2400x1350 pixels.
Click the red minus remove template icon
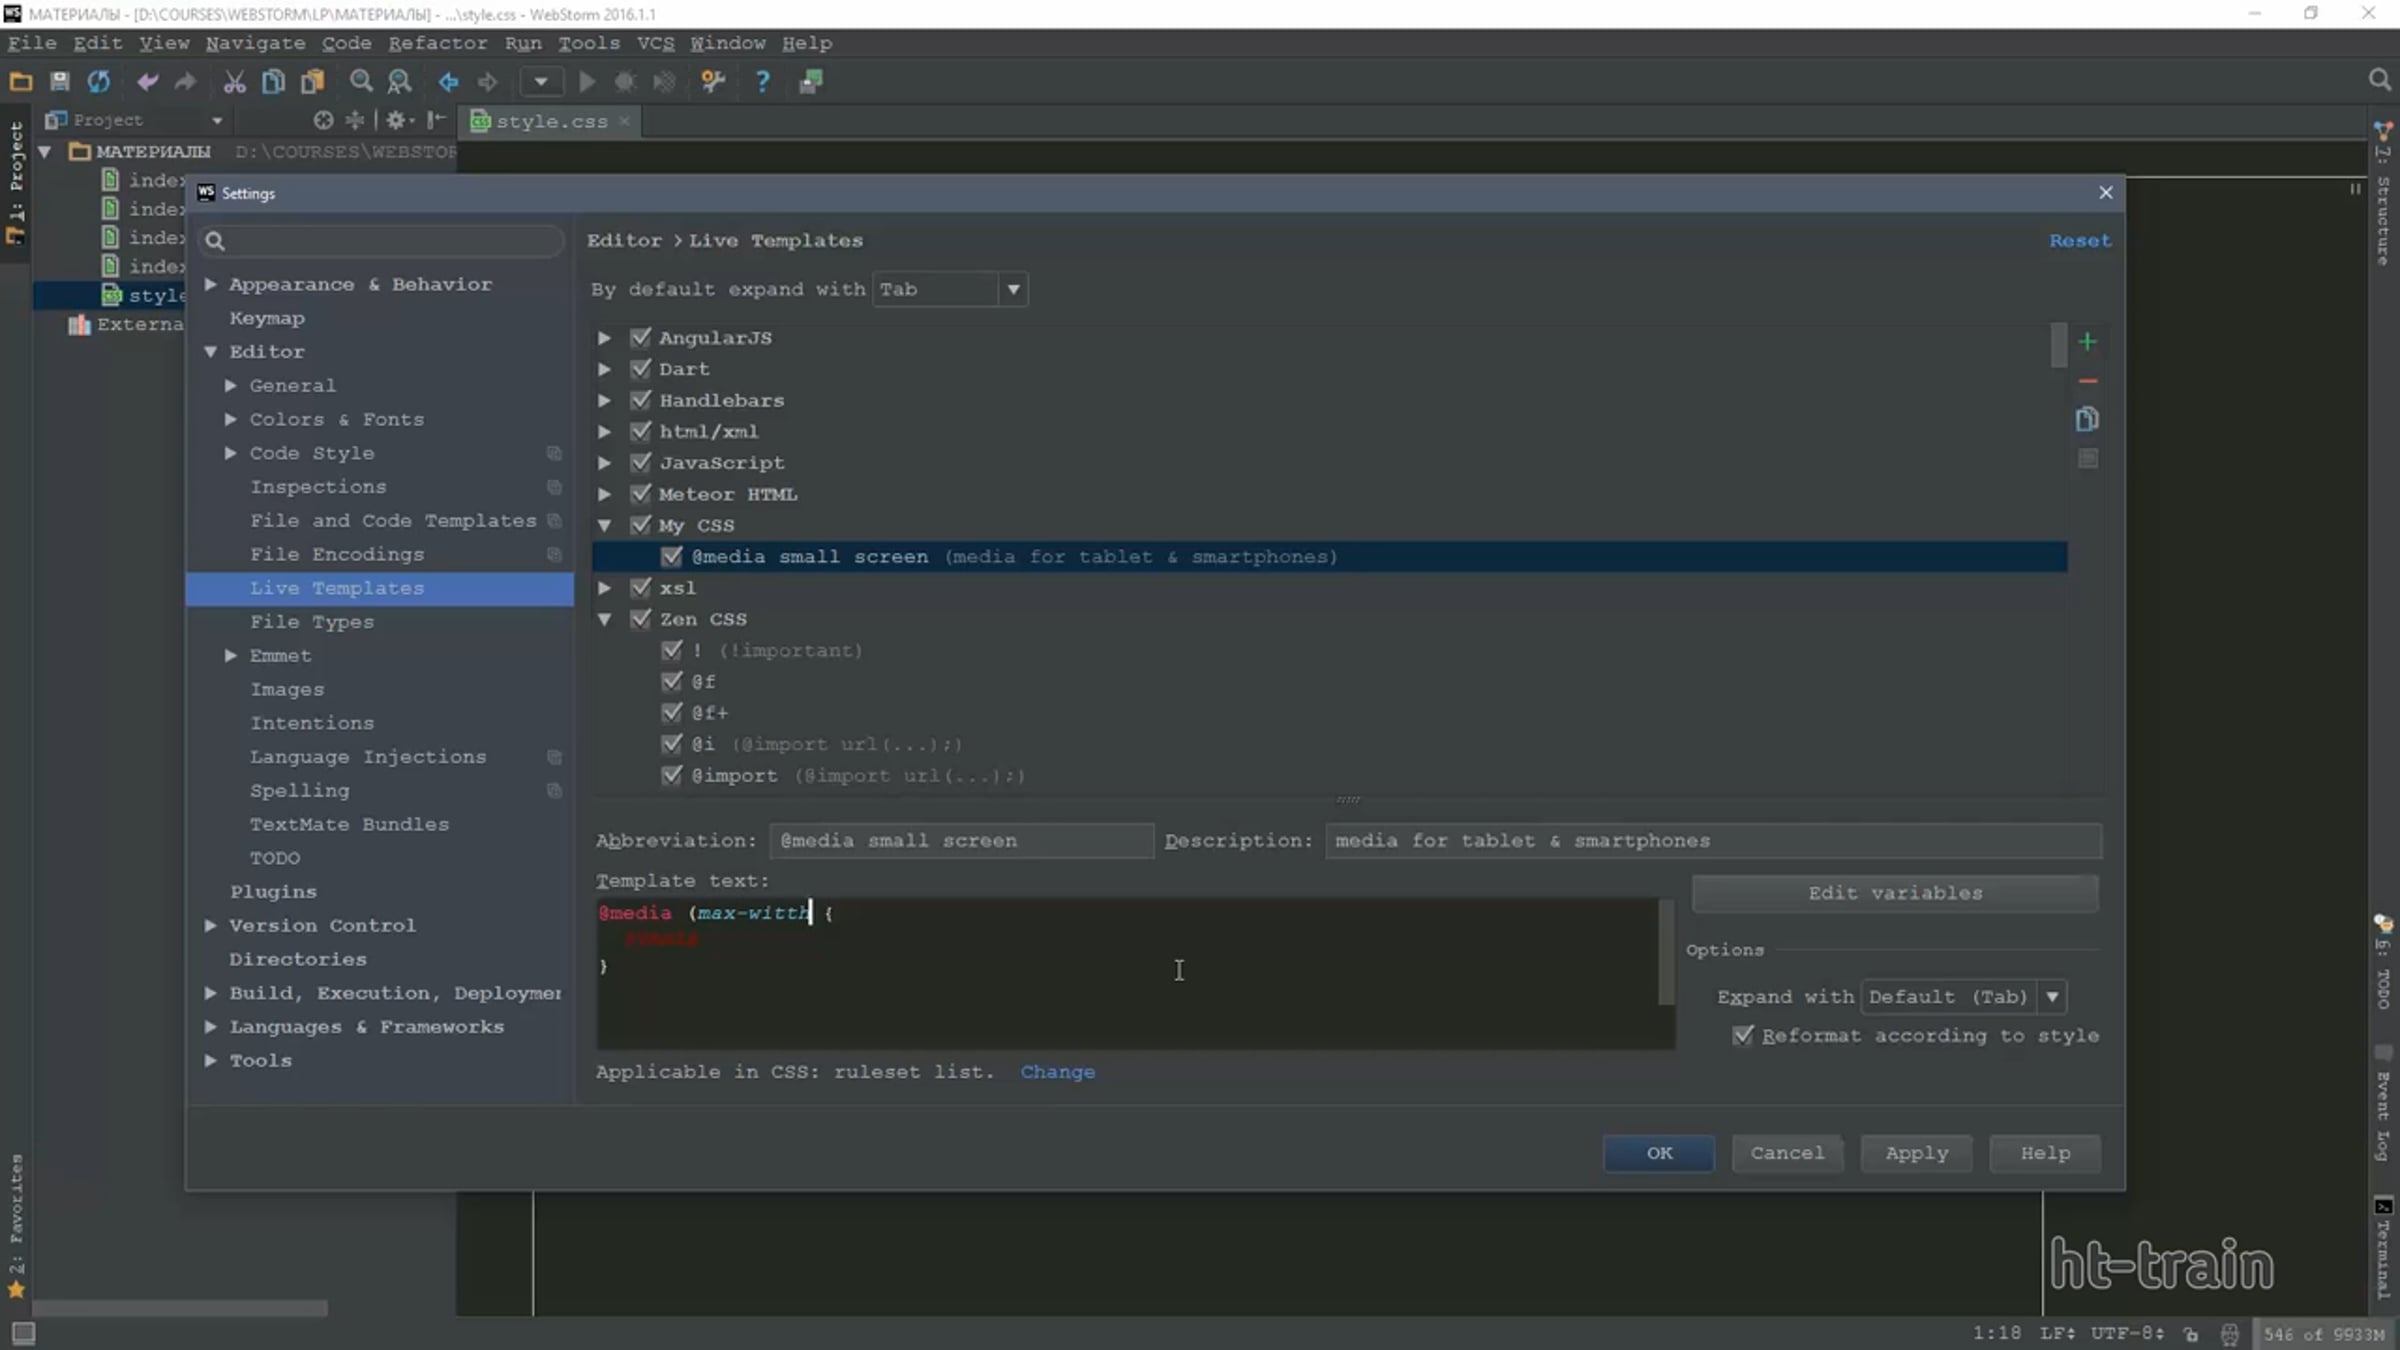(2087, 381)
